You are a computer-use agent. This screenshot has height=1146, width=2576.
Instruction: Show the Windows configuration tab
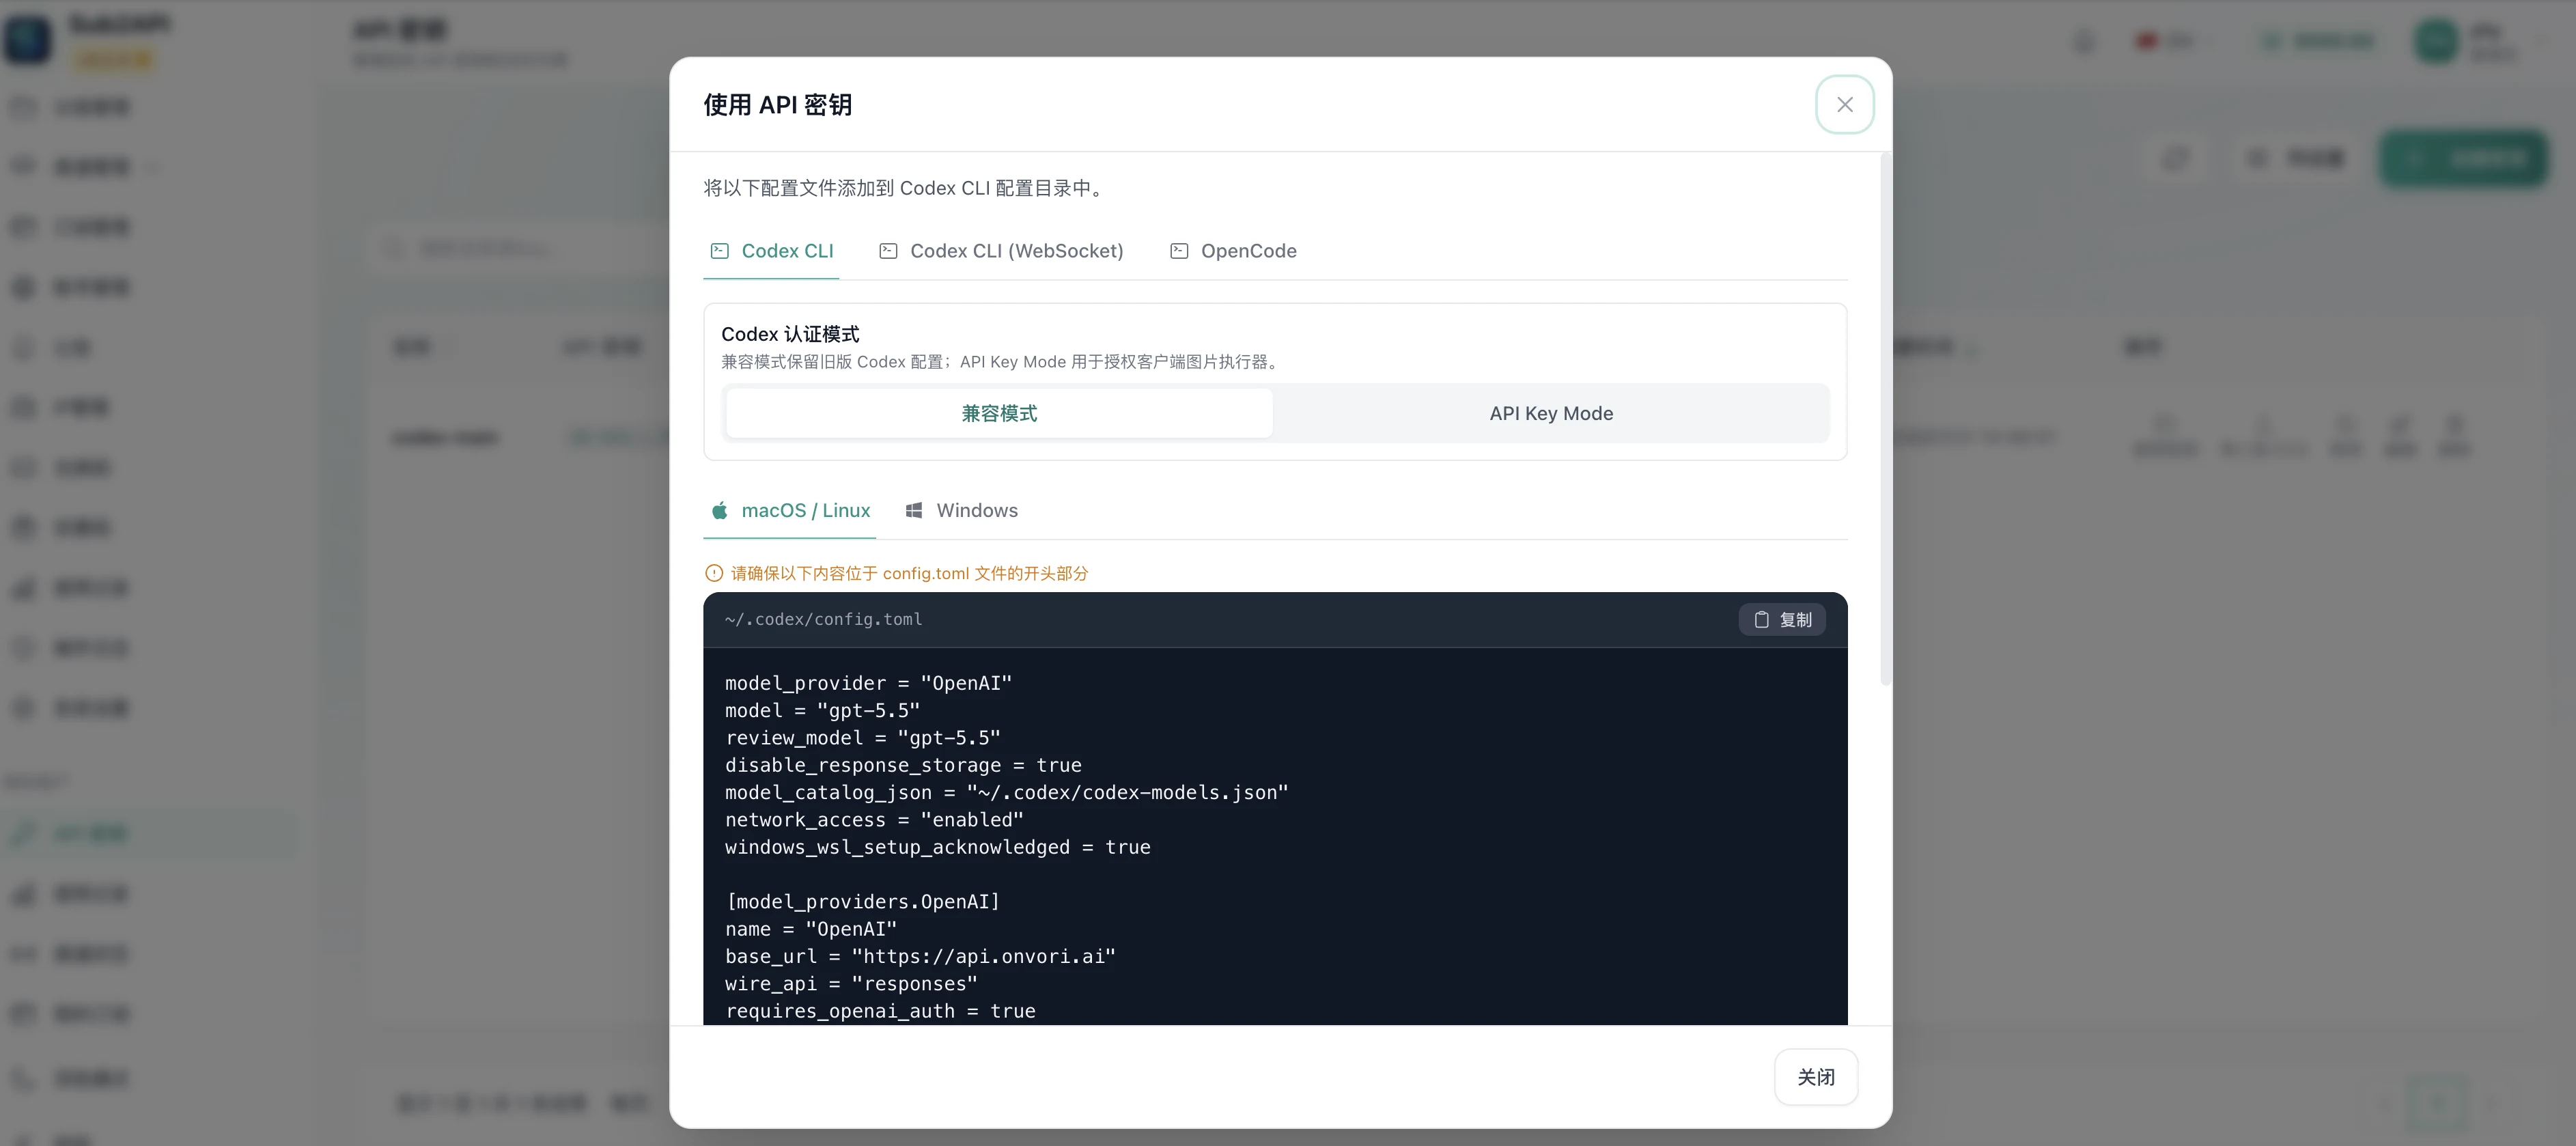coord(961,511)
